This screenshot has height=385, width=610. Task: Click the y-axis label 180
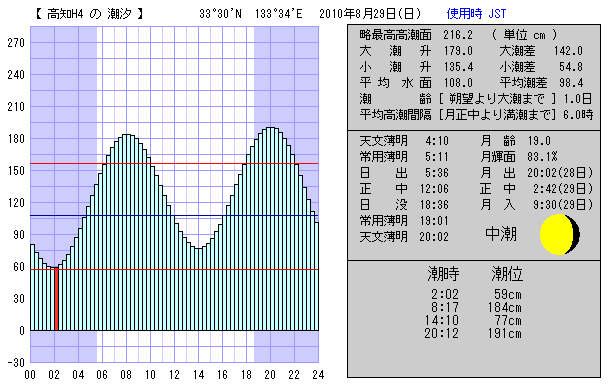(16, 139)
